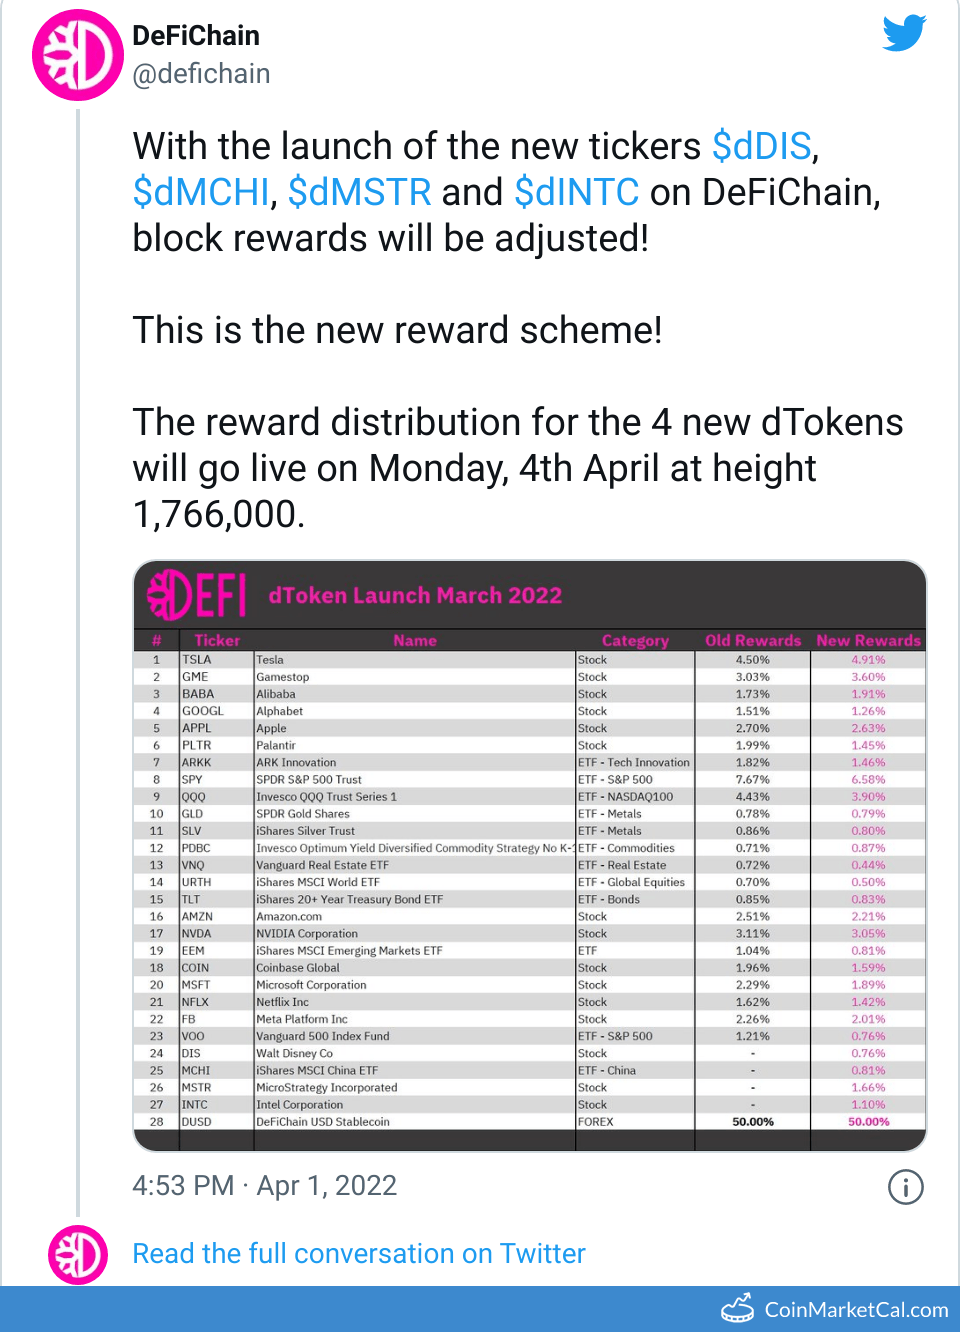
Task: Open the TSLA Tesla row in rewards image
Action: pos(400,660)
